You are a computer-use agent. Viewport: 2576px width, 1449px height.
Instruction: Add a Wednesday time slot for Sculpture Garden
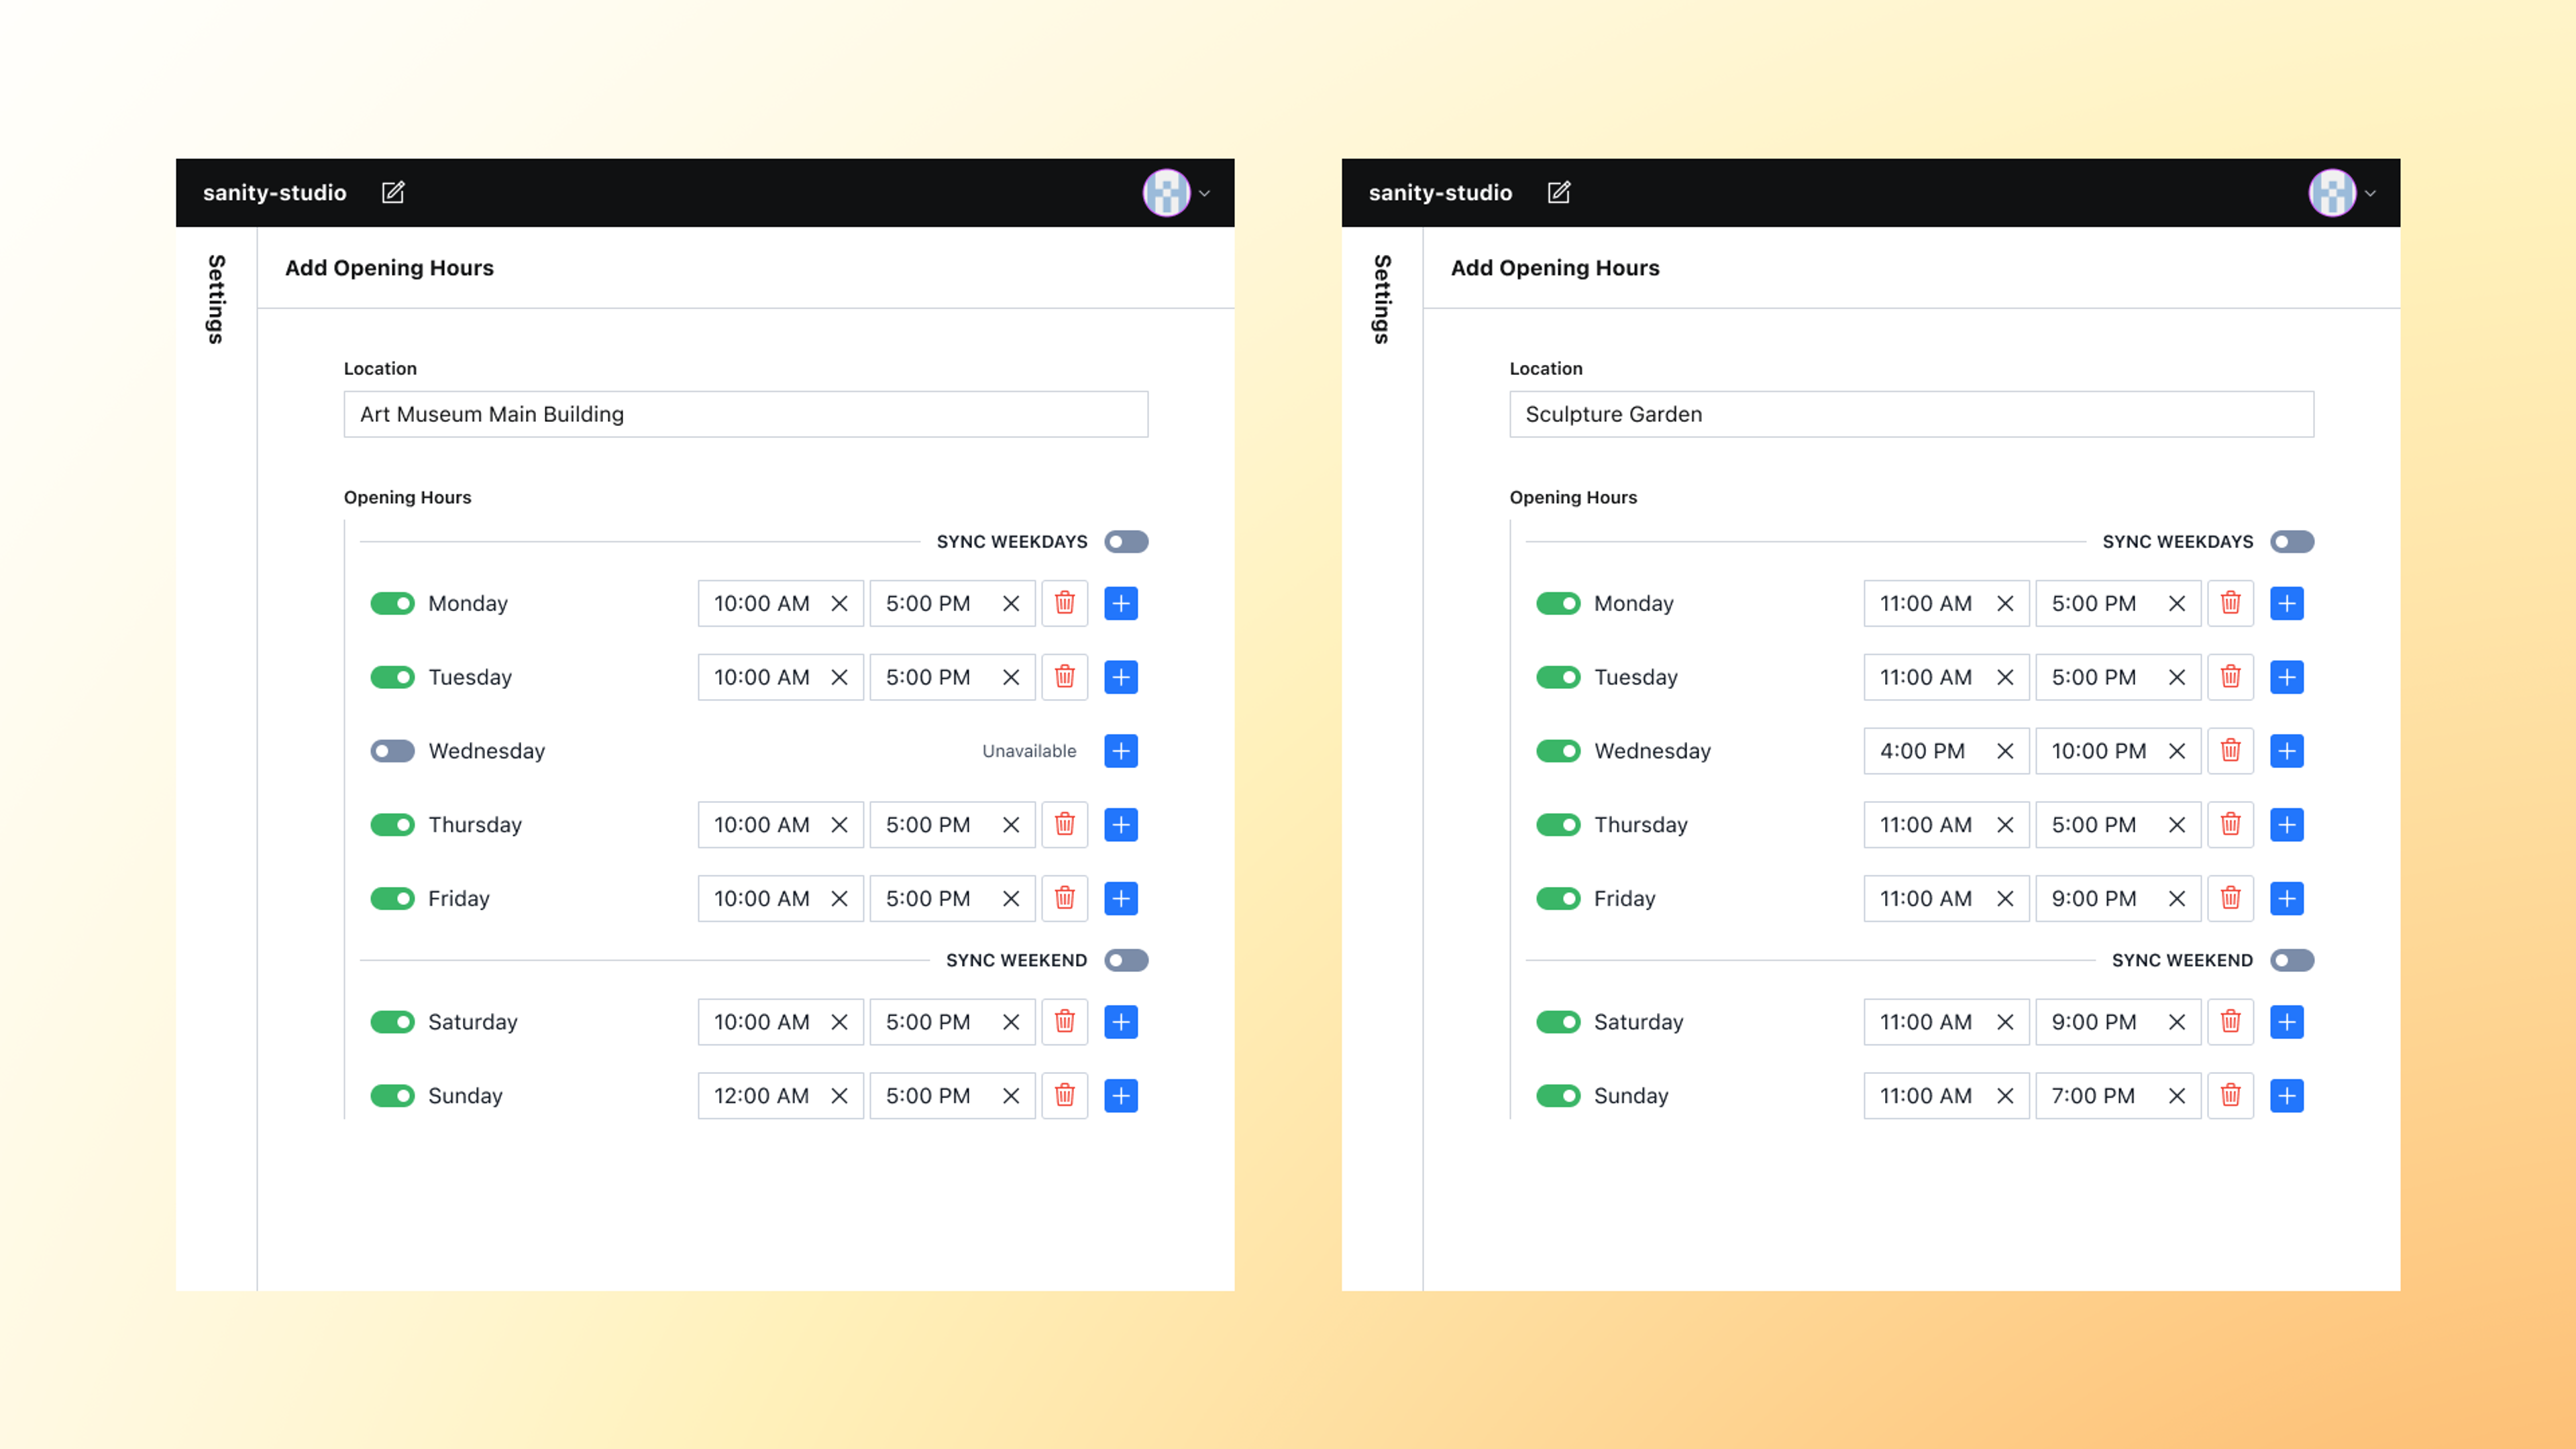(2287, 751)
